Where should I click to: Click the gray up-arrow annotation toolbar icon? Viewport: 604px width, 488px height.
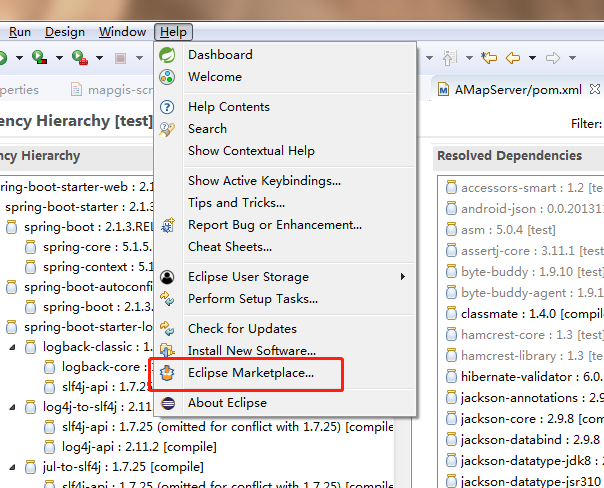[450, 58]
